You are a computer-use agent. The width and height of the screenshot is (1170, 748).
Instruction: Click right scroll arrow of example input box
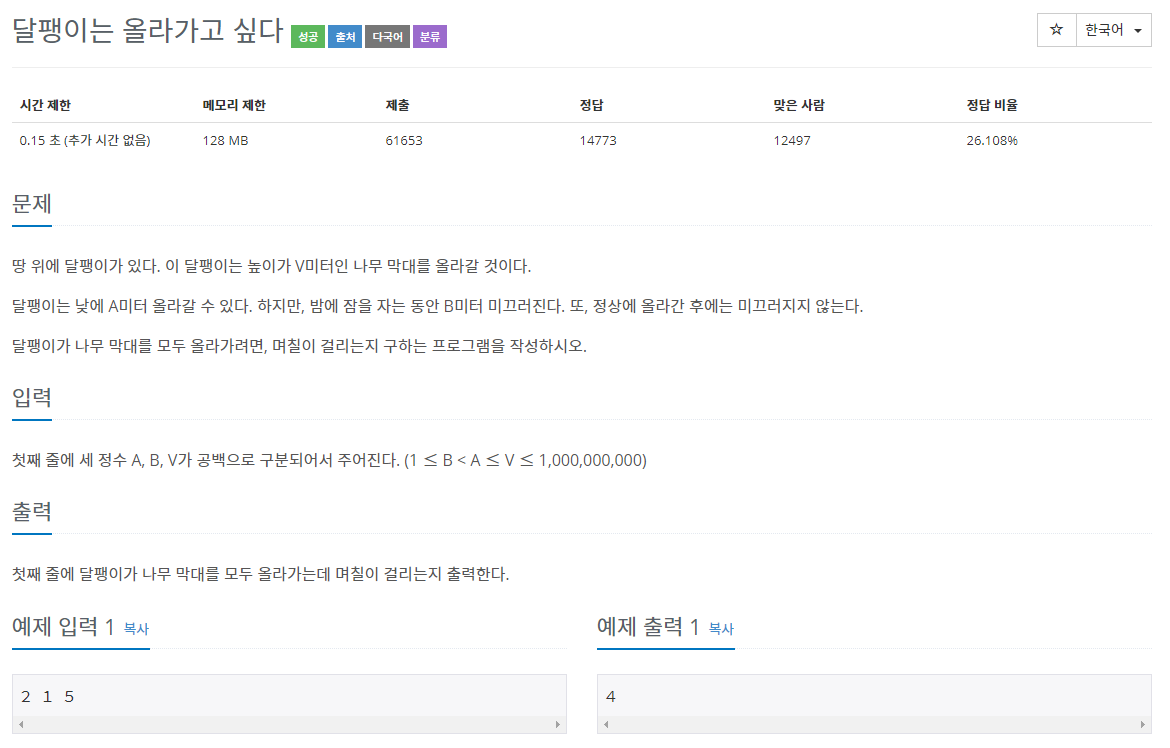[557, 724]
